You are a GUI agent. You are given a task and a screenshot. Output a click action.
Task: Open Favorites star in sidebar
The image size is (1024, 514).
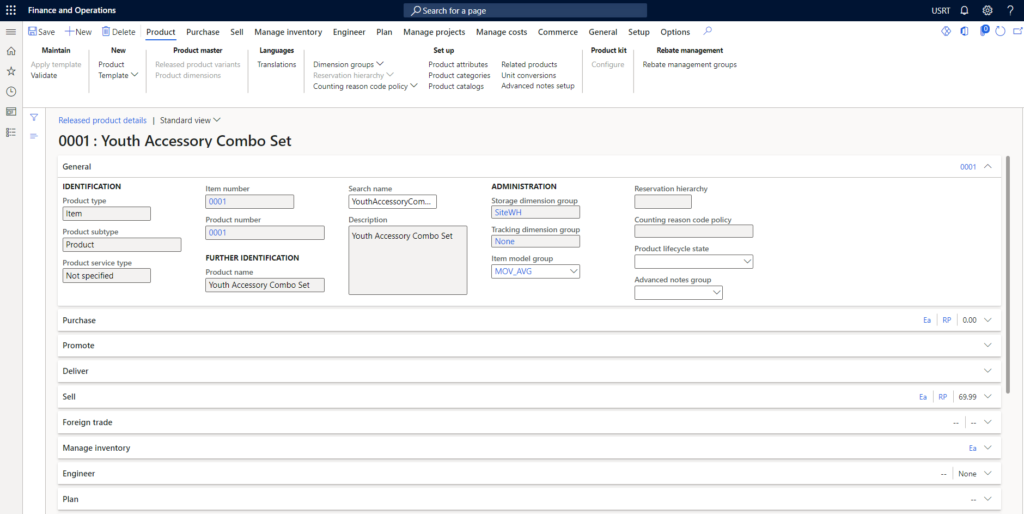[10, 71]
